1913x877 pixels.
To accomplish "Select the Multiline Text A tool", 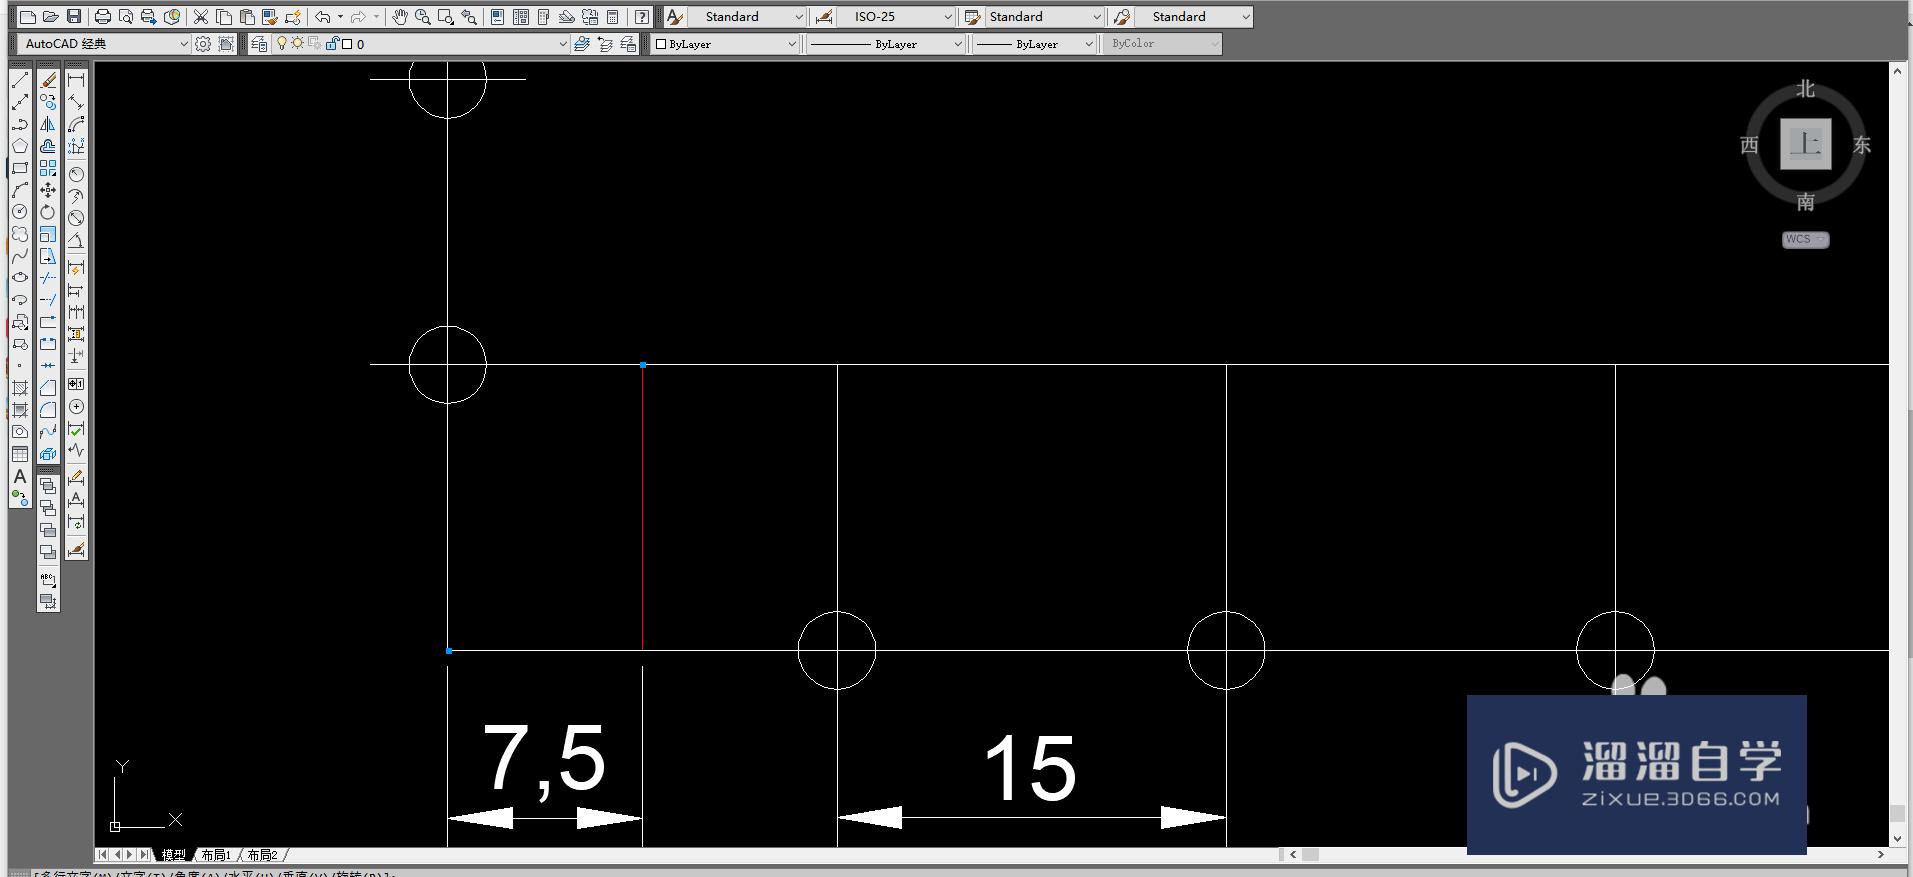I will [20, 476].
